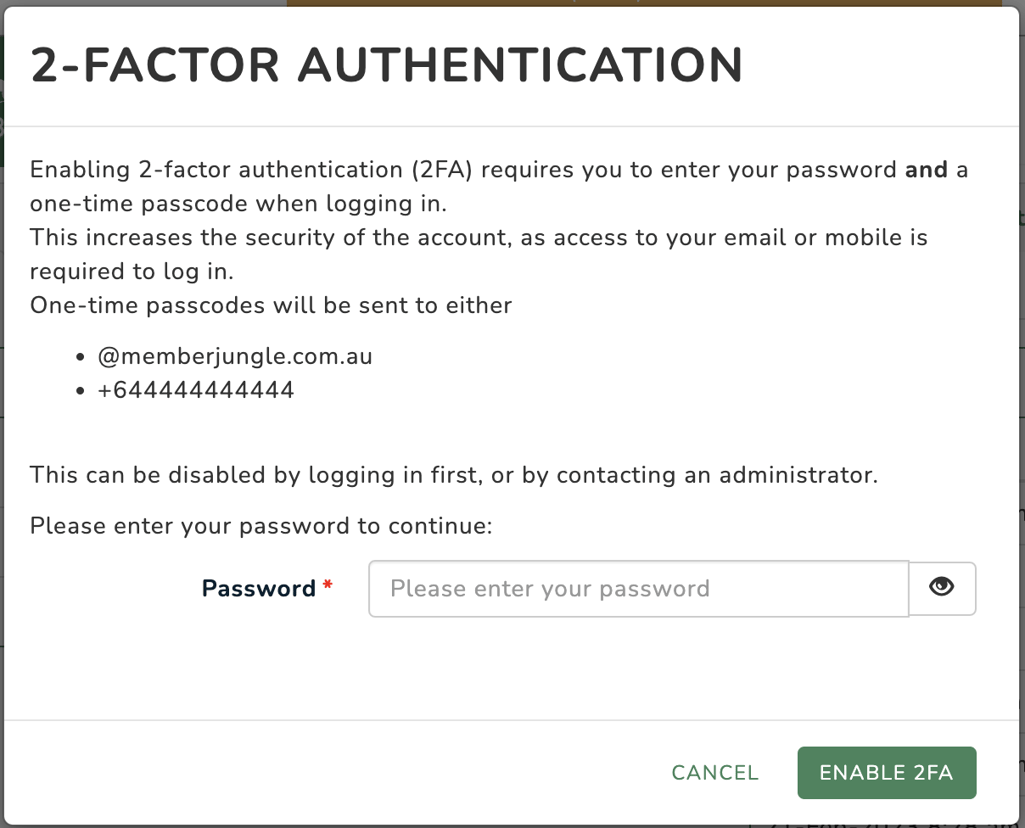The image size is (1025, 828).
Task: Select the phone number +644444444444
Action: point(196,390)
